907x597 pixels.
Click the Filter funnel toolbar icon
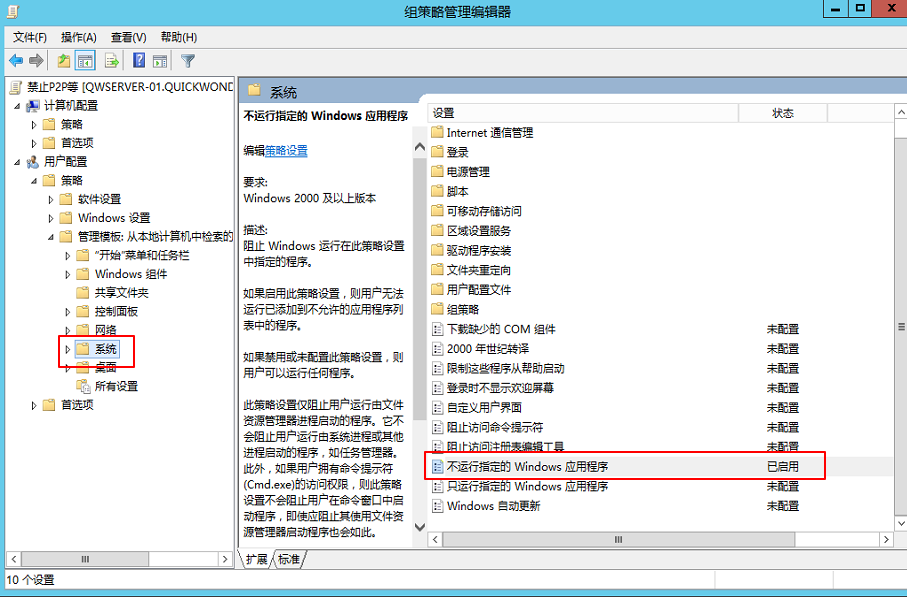click(188, 61)
